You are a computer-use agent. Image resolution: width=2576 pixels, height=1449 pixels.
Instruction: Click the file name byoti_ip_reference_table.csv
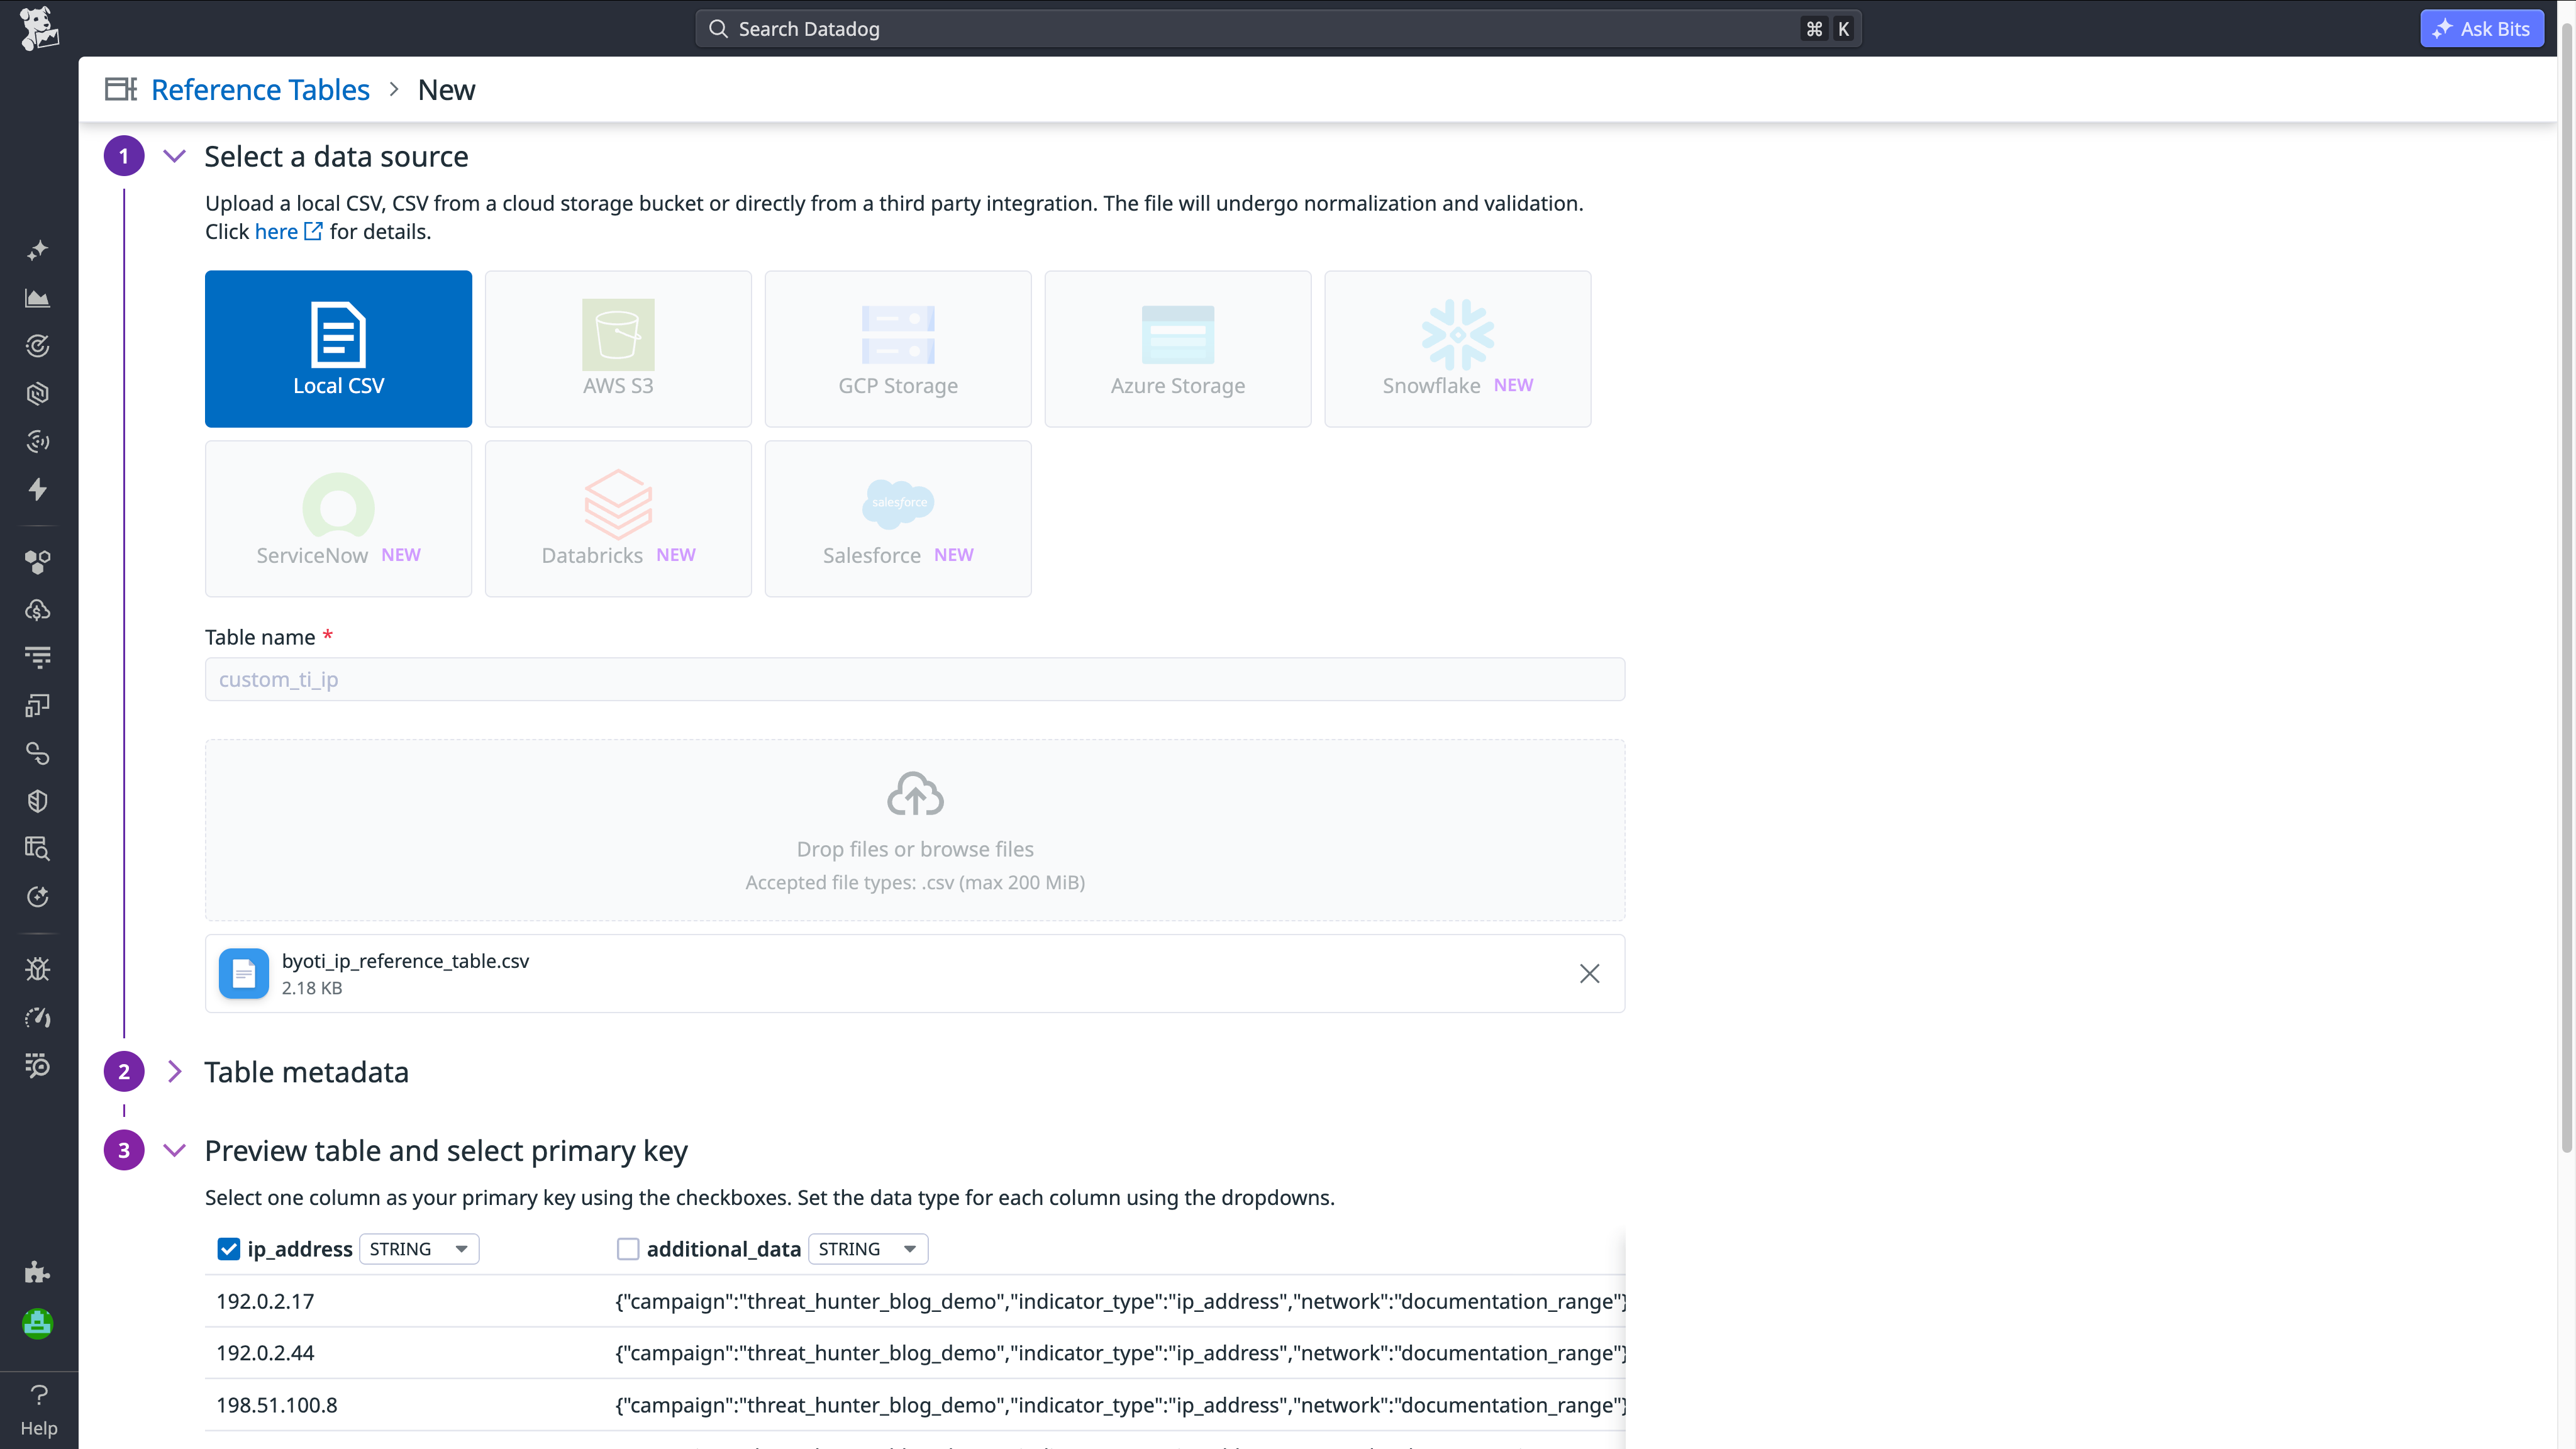[x=405, y=961]
